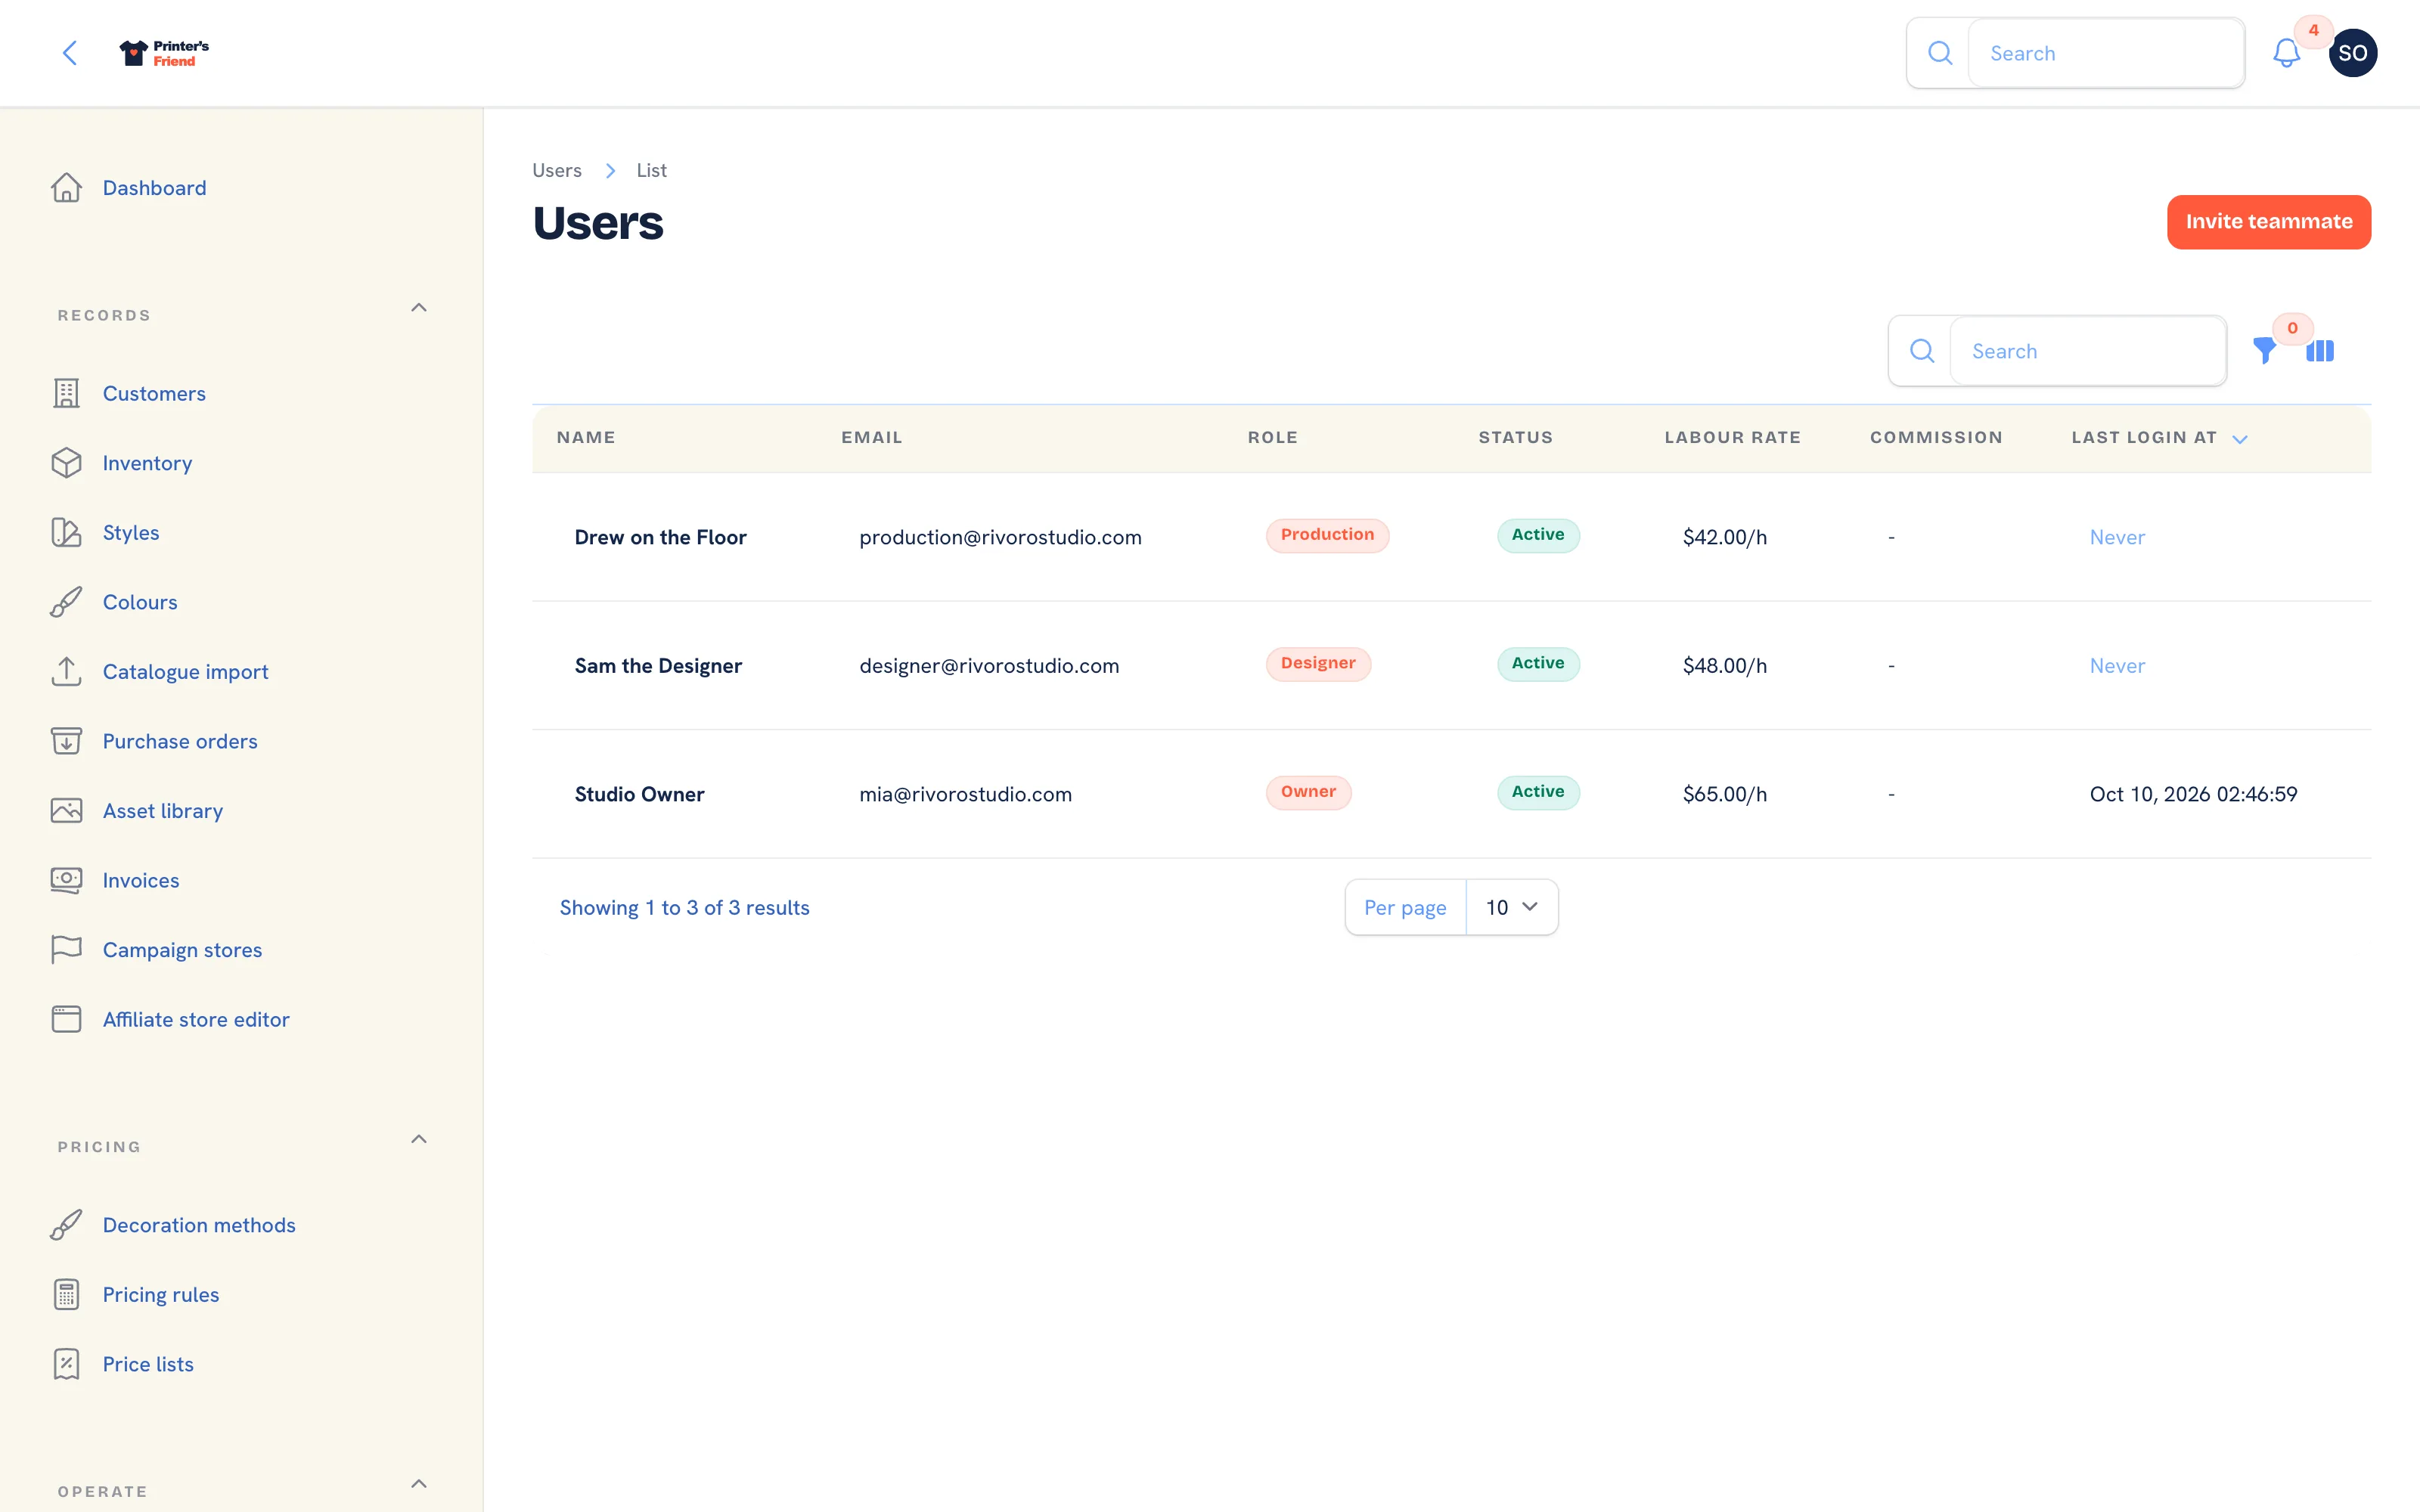Click the Customers building icon
The image size is (2420, 1512).
[67, 394]
